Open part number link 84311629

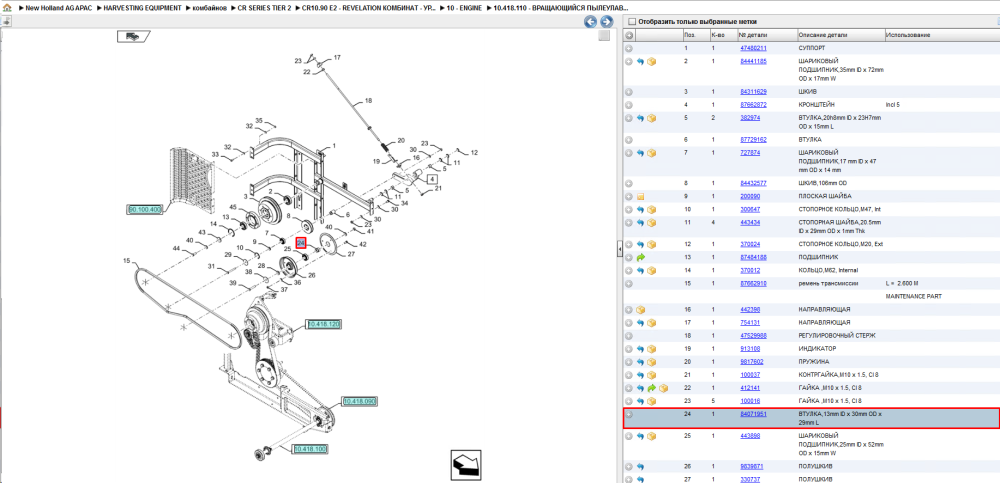pos(753,92)
